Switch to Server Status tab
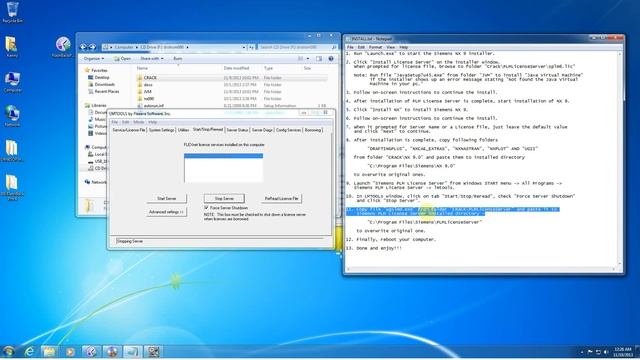 (x=237, y=130)
